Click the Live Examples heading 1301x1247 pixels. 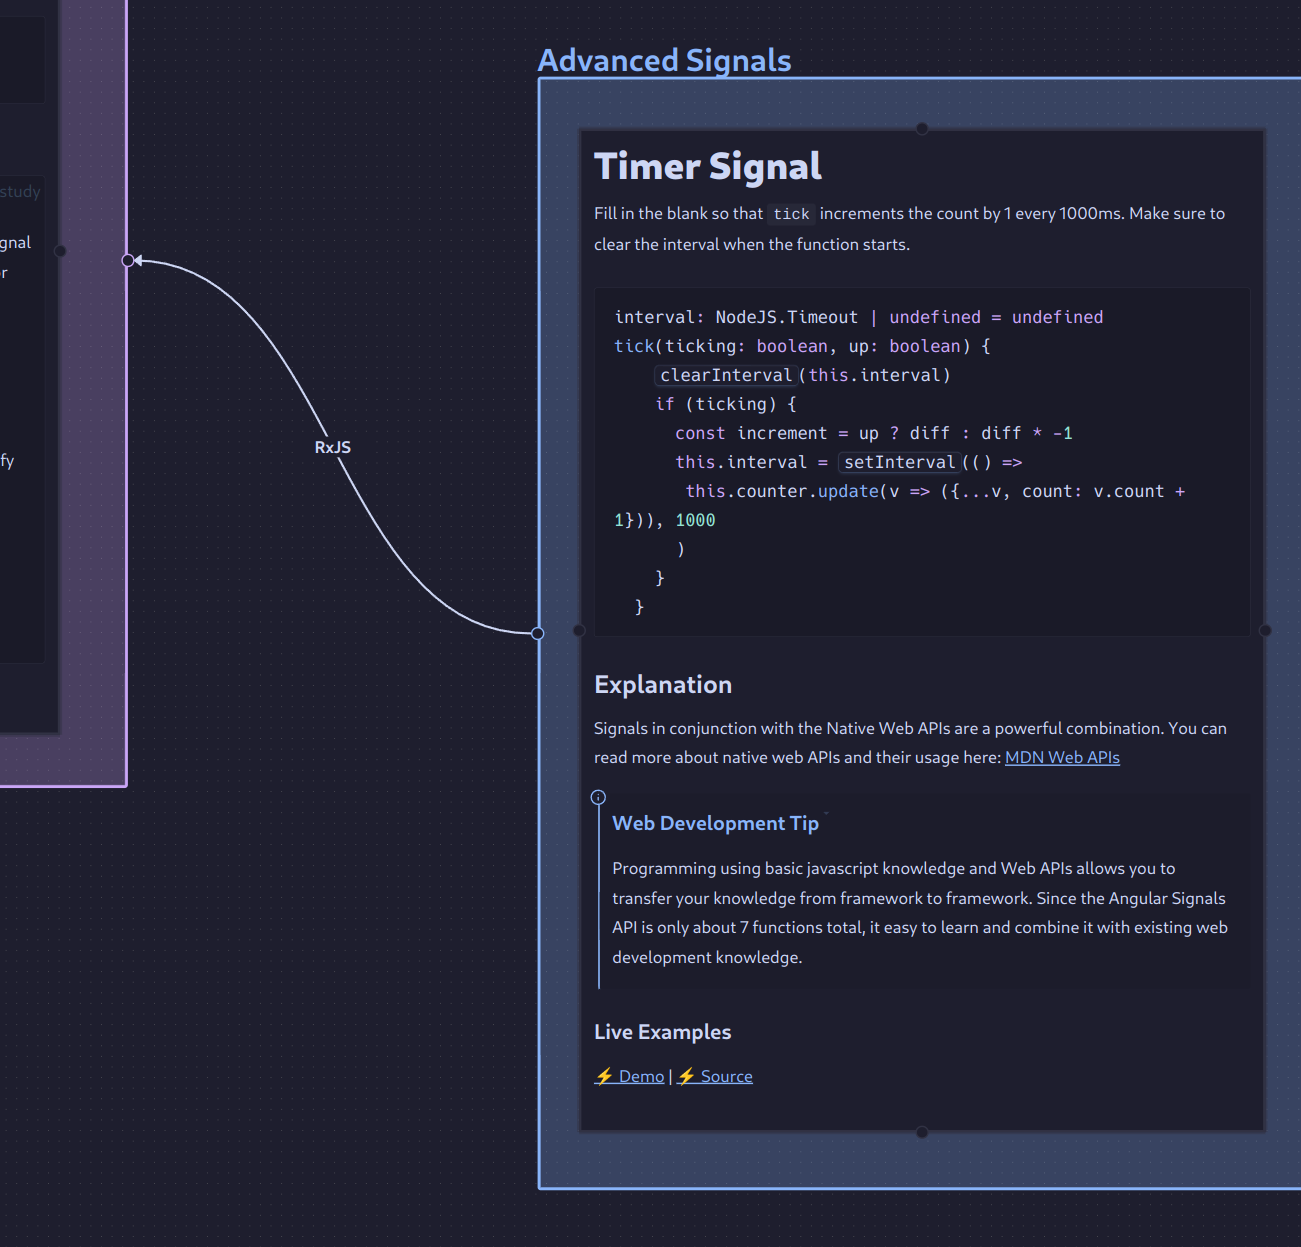click(662, 1032)
